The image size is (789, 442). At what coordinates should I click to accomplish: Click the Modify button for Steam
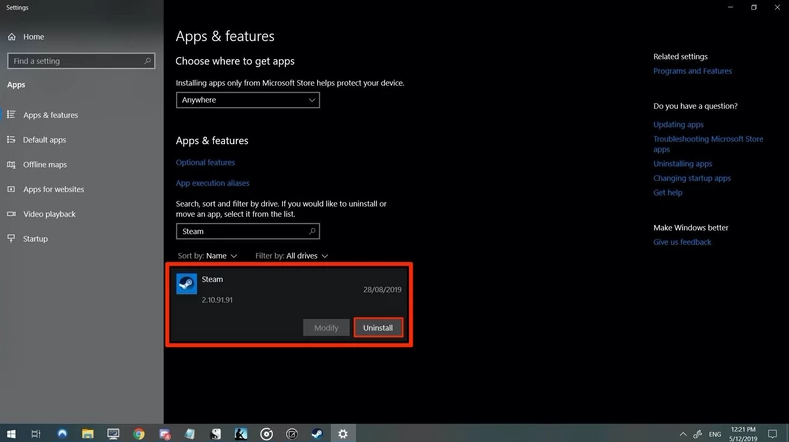coord(326,328)
